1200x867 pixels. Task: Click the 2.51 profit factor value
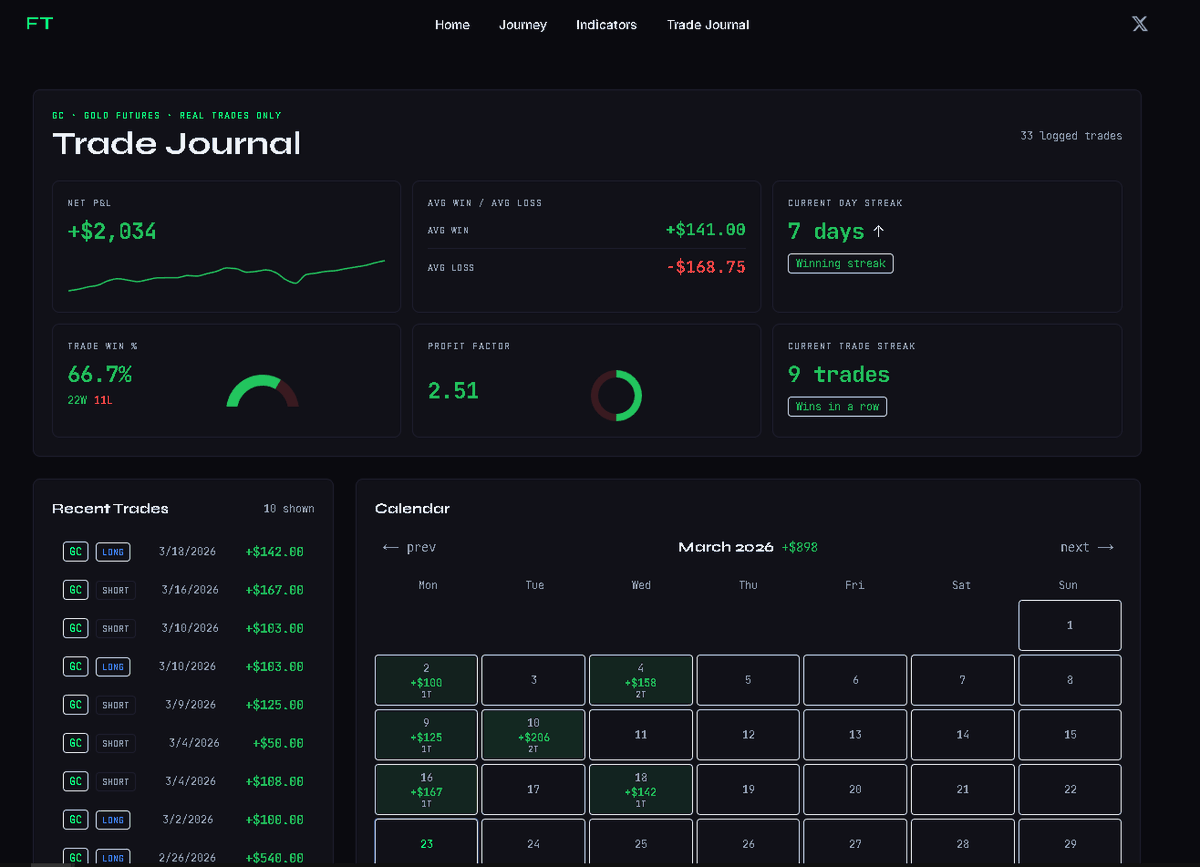coord(453,391)
